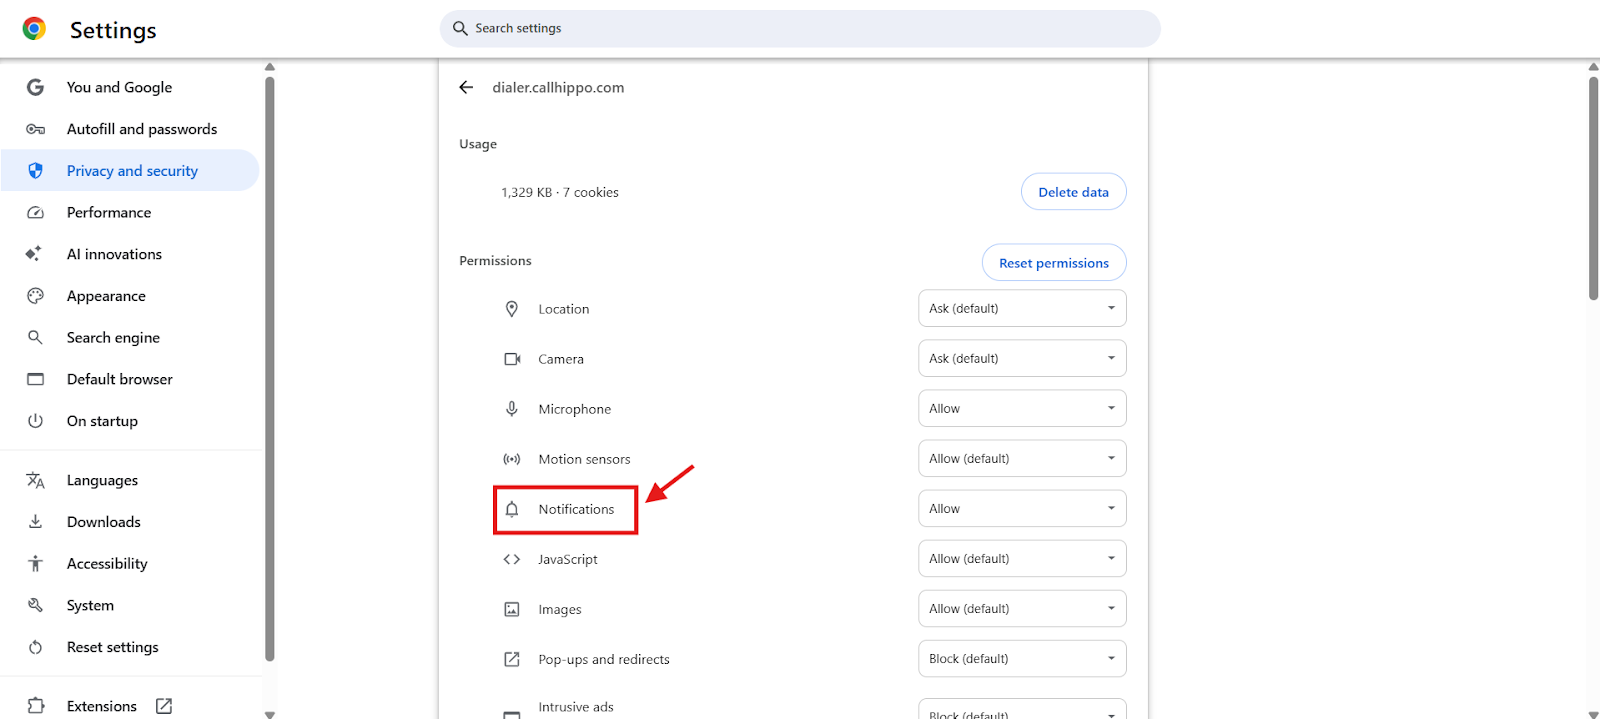Click the sparkle icon for AI innovations
The width and height of the screenshot is (1600, 719).
tap(34, 254)
